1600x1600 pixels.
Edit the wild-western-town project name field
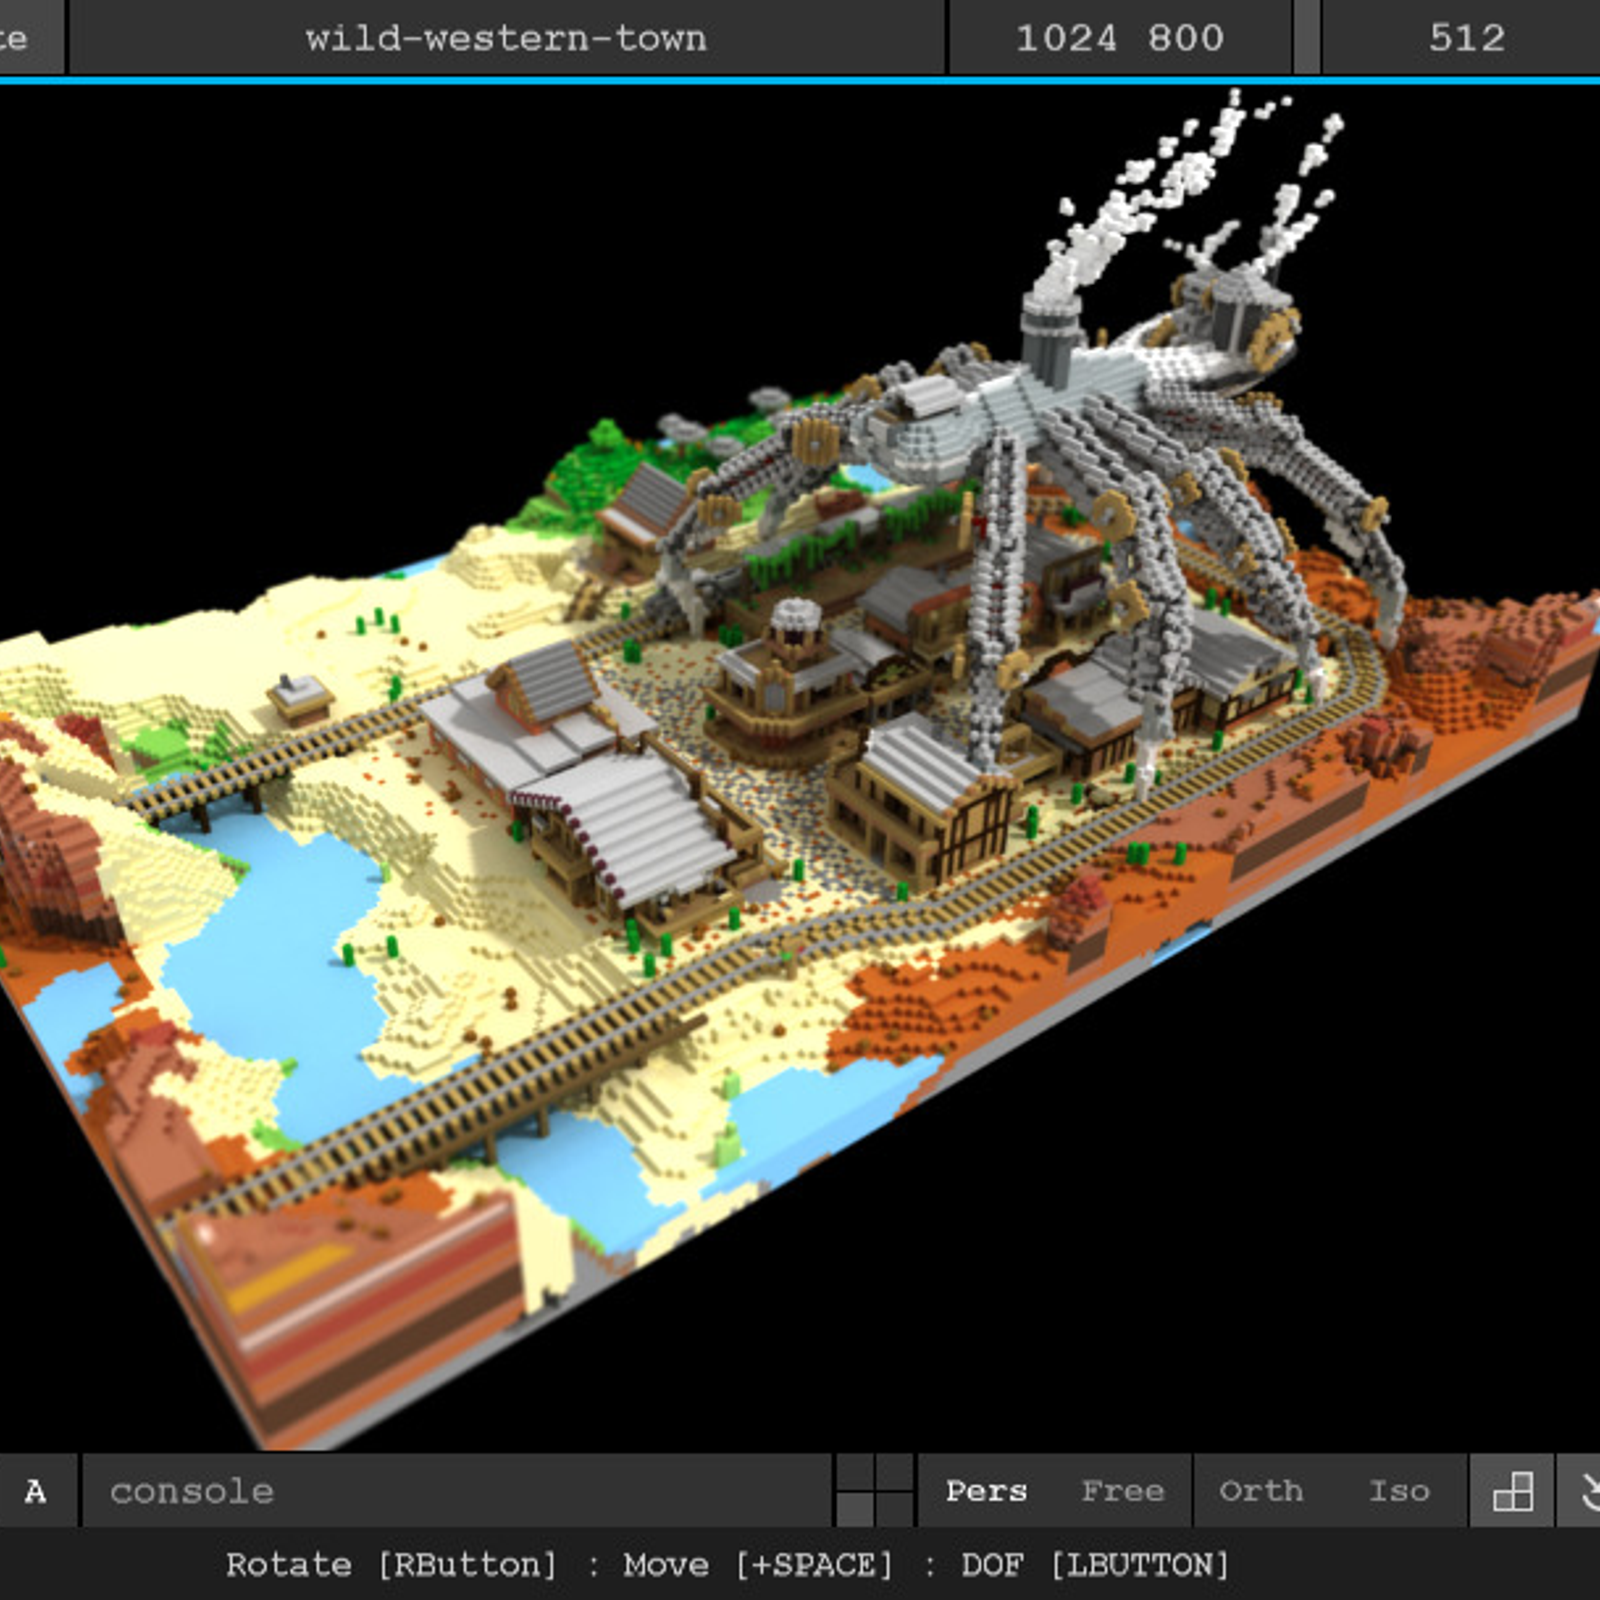[506, 37]
